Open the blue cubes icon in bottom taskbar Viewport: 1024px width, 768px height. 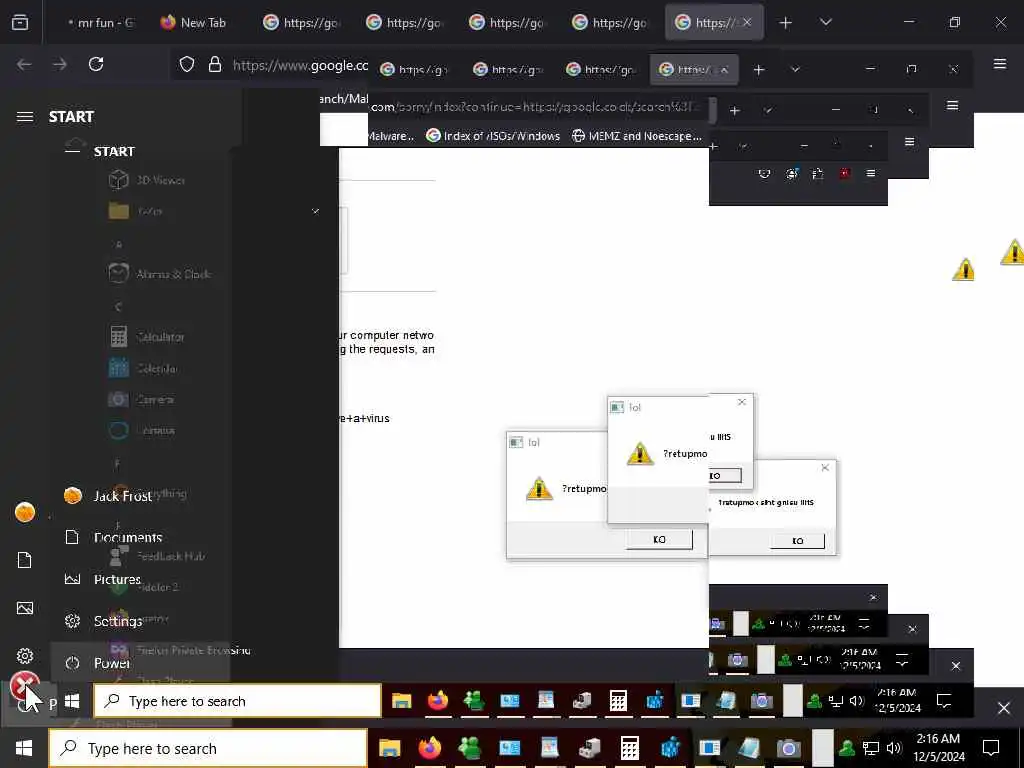coord(669,748)
